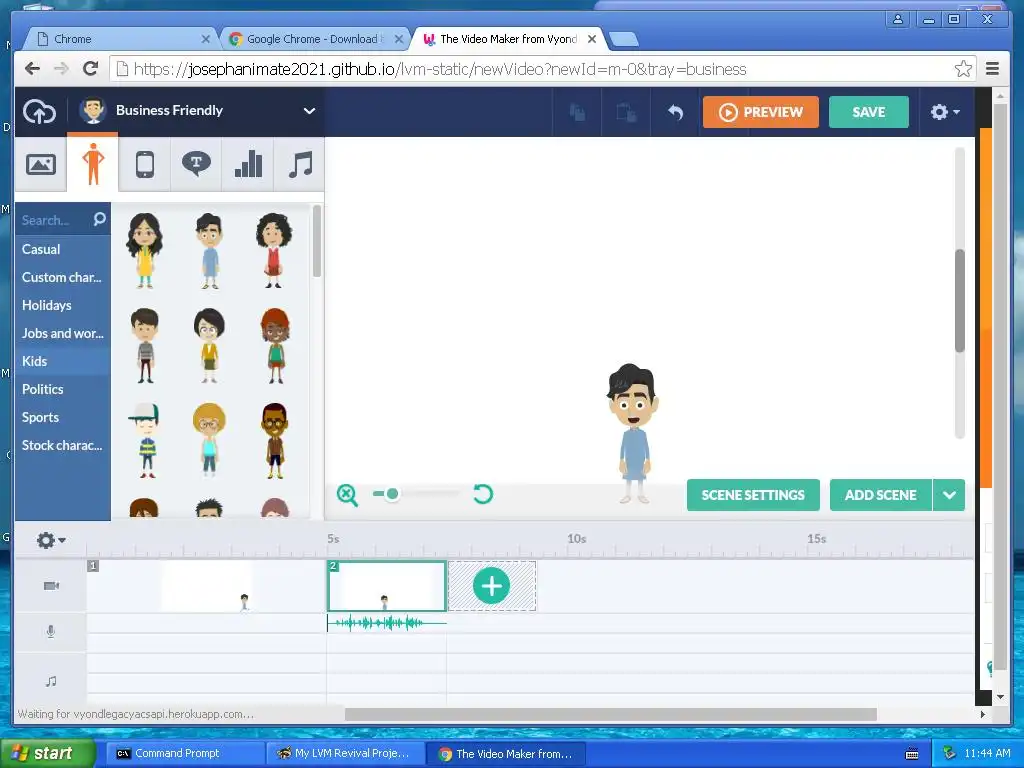The width and height of the screenshot is (1024, 768).
Task: Pick the girl in yellow dress character
Action: tap(144, 251)
